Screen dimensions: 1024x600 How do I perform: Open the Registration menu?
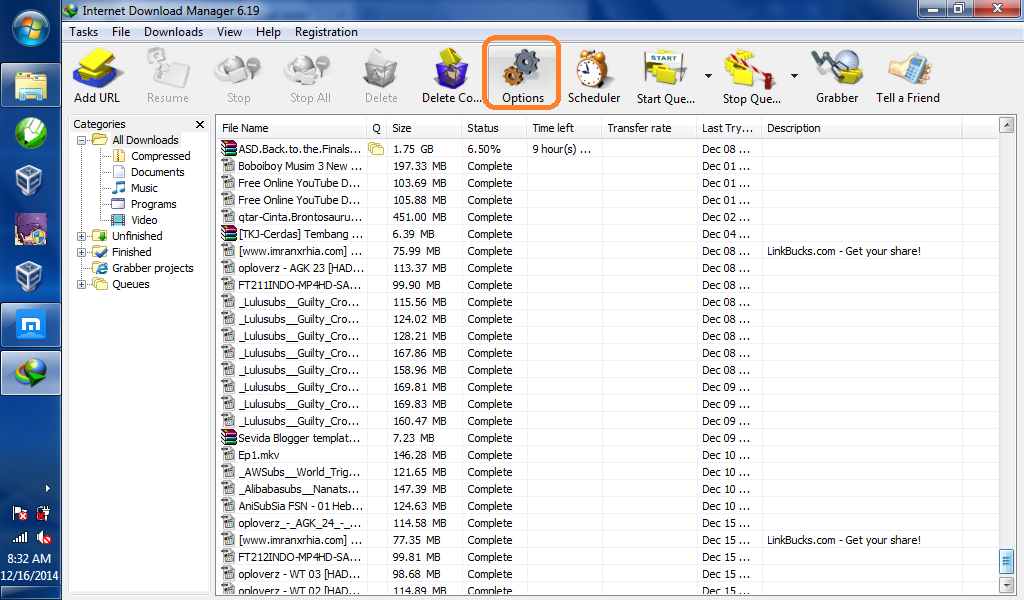[x=326, y=32]
